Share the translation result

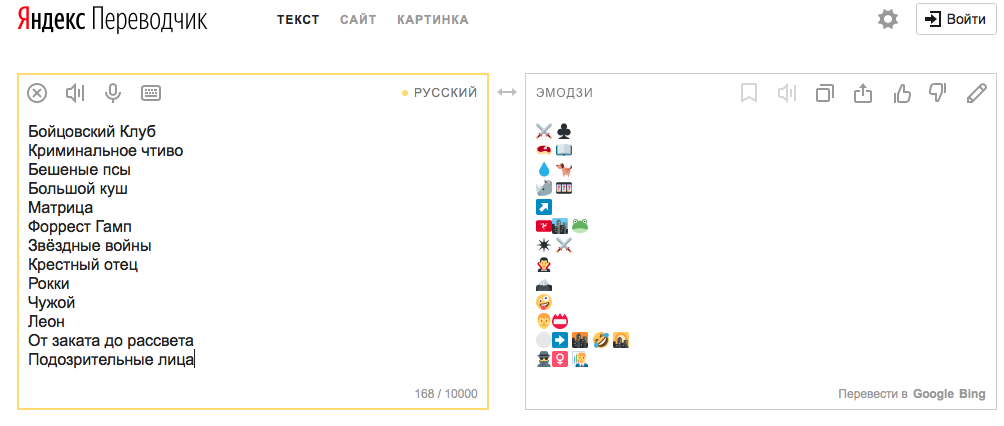[863, 93]
